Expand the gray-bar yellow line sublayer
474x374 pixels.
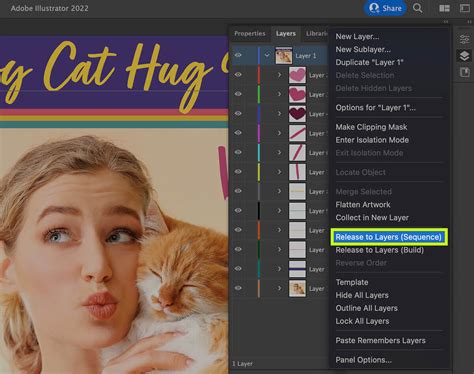(279, 191)
